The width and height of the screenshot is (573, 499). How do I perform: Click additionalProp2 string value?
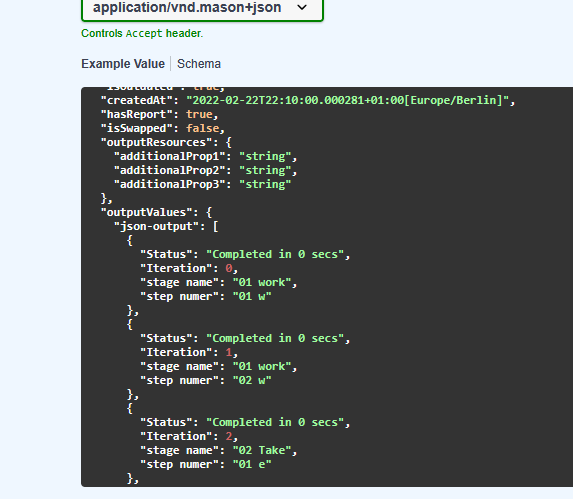point(265,170)
